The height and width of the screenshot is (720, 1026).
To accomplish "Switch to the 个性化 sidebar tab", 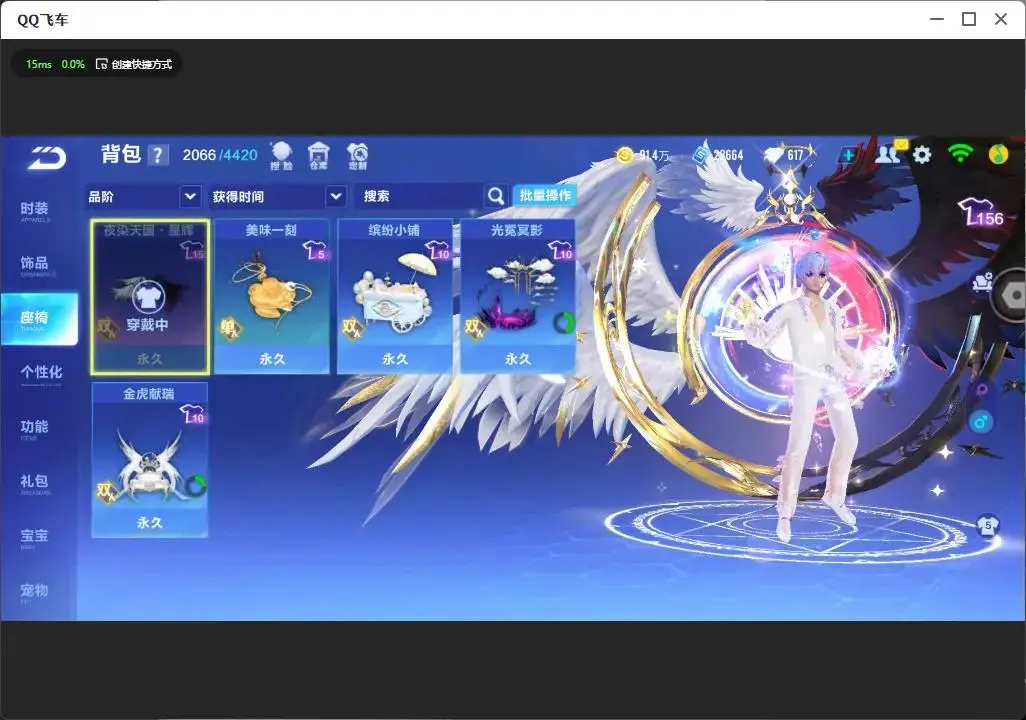I will click(41, 373).
